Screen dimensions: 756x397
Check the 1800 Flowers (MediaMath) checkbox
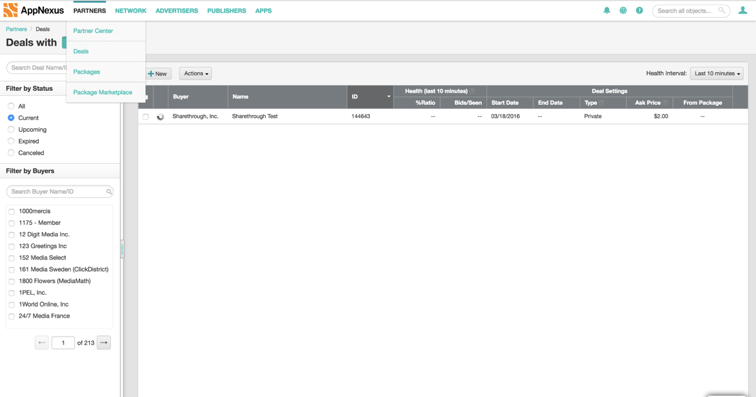coord(12,281)
